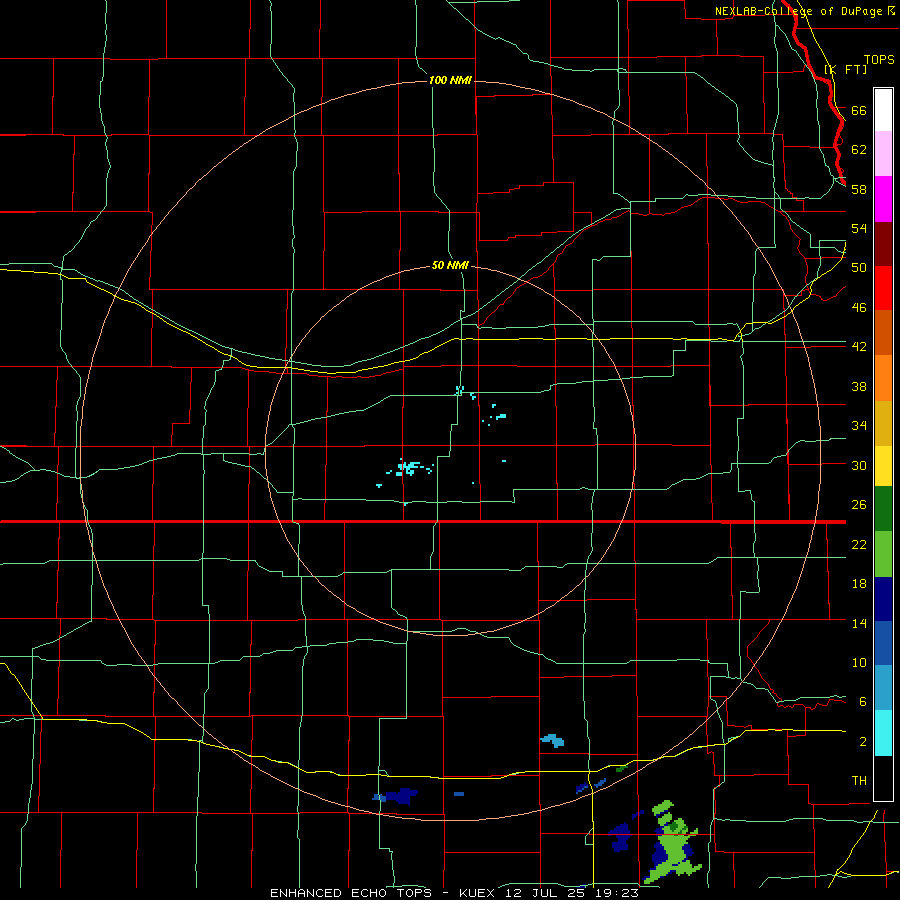Click the 100 NMI range ring label
Screen dimensions: 900x900
(450, 80)
